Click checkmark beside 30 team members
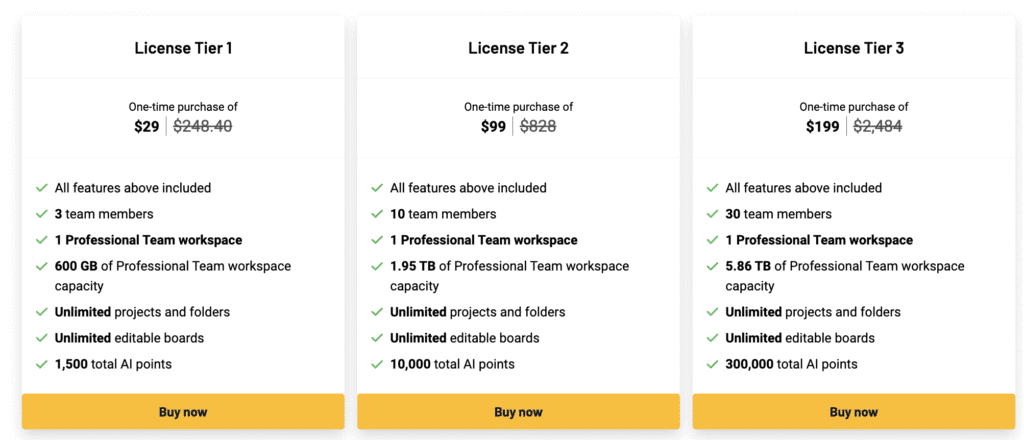This screenshot has width=1024, height=440. coord(712,214)
